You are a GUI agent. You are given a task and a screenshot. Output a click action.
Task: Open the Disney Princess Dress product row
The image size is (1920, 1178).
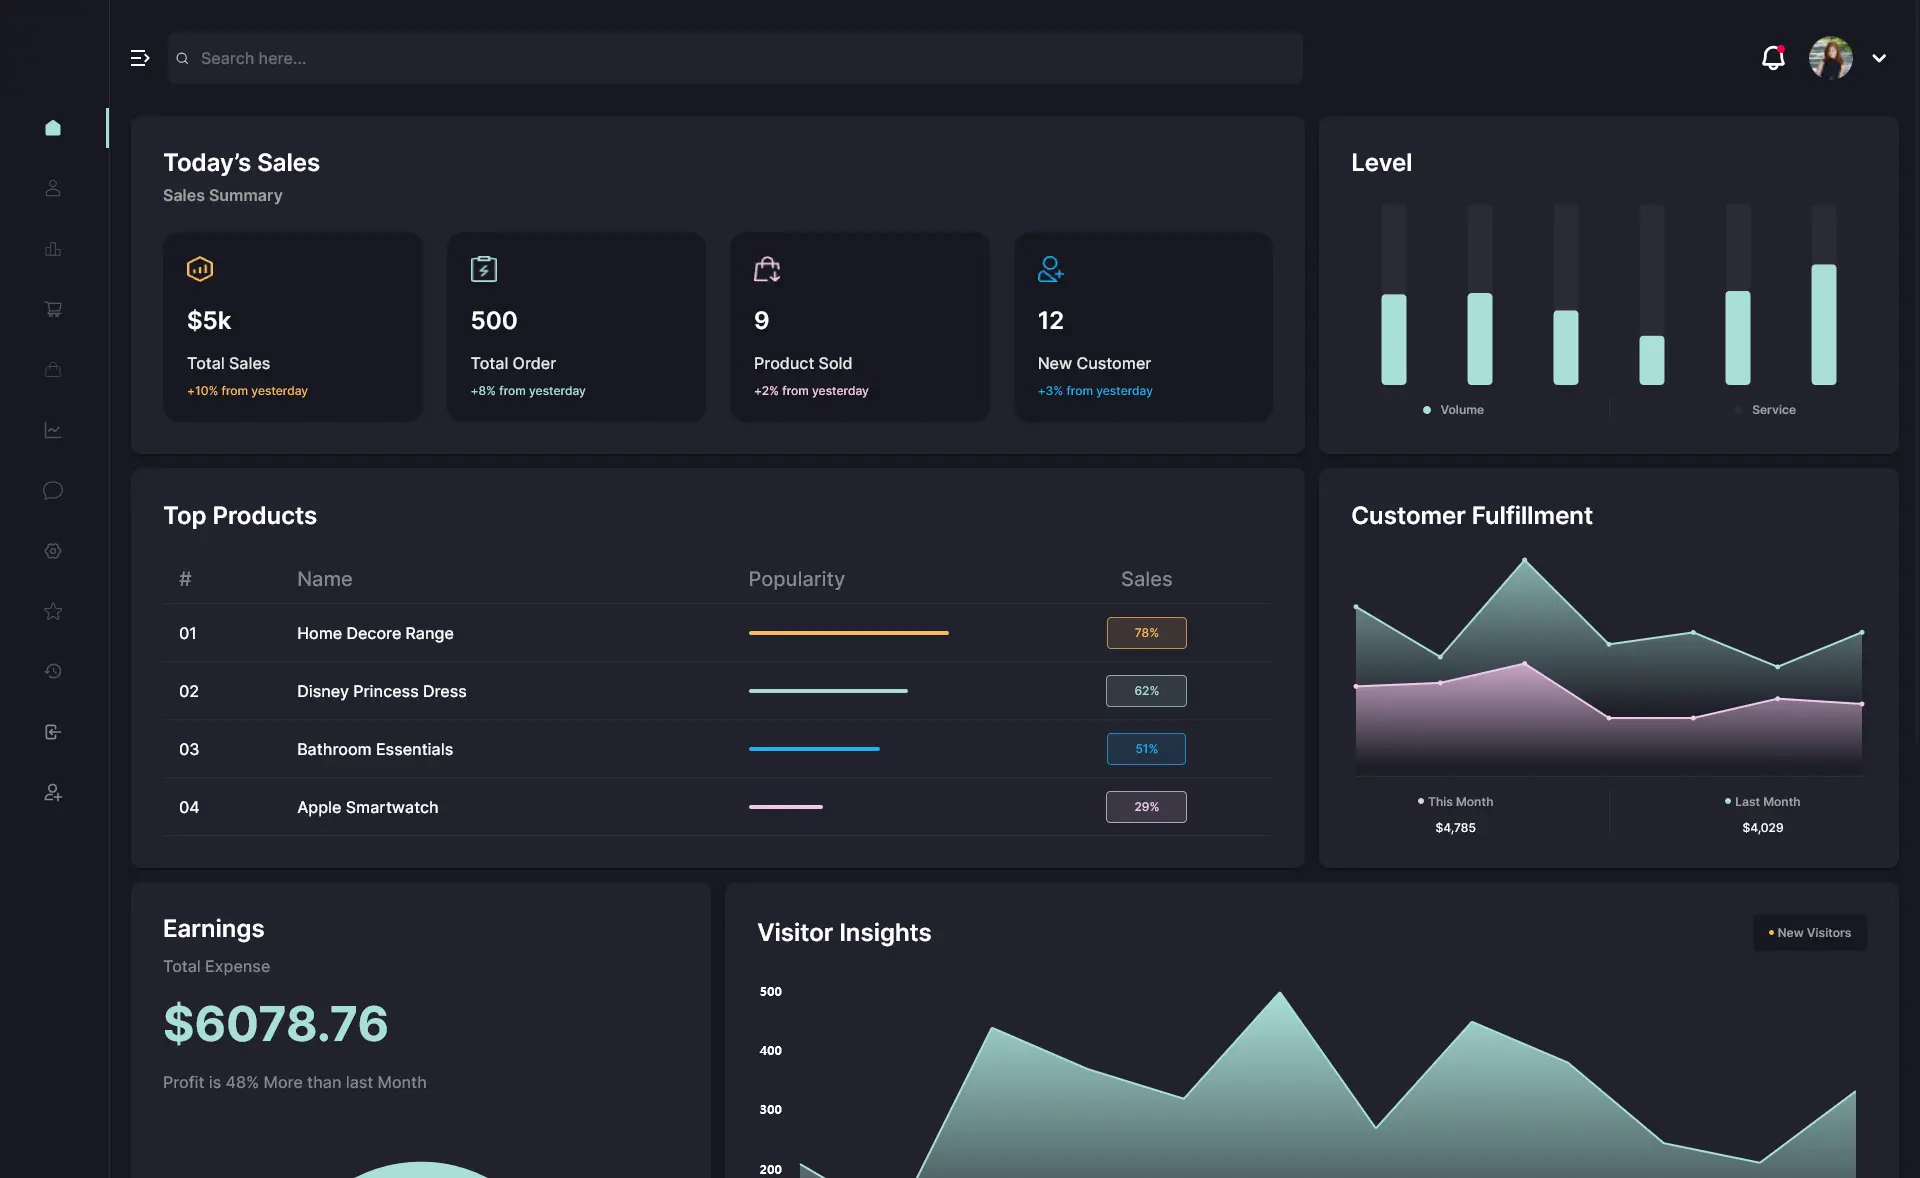click(380, 690)
